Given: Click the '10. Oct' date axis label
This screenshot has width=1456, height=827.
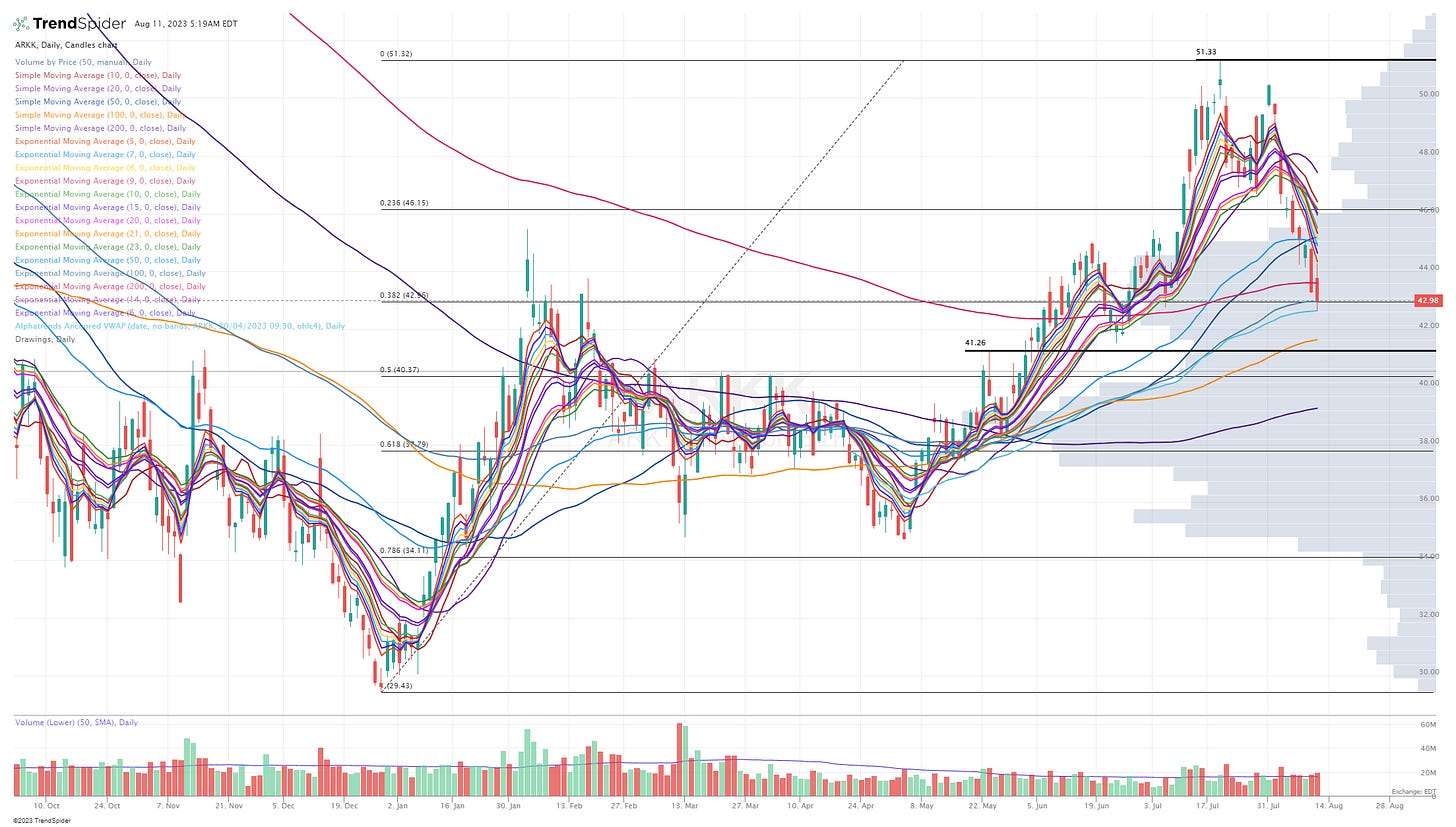Looking at the screenshot, I should click(x=48, y=805).
